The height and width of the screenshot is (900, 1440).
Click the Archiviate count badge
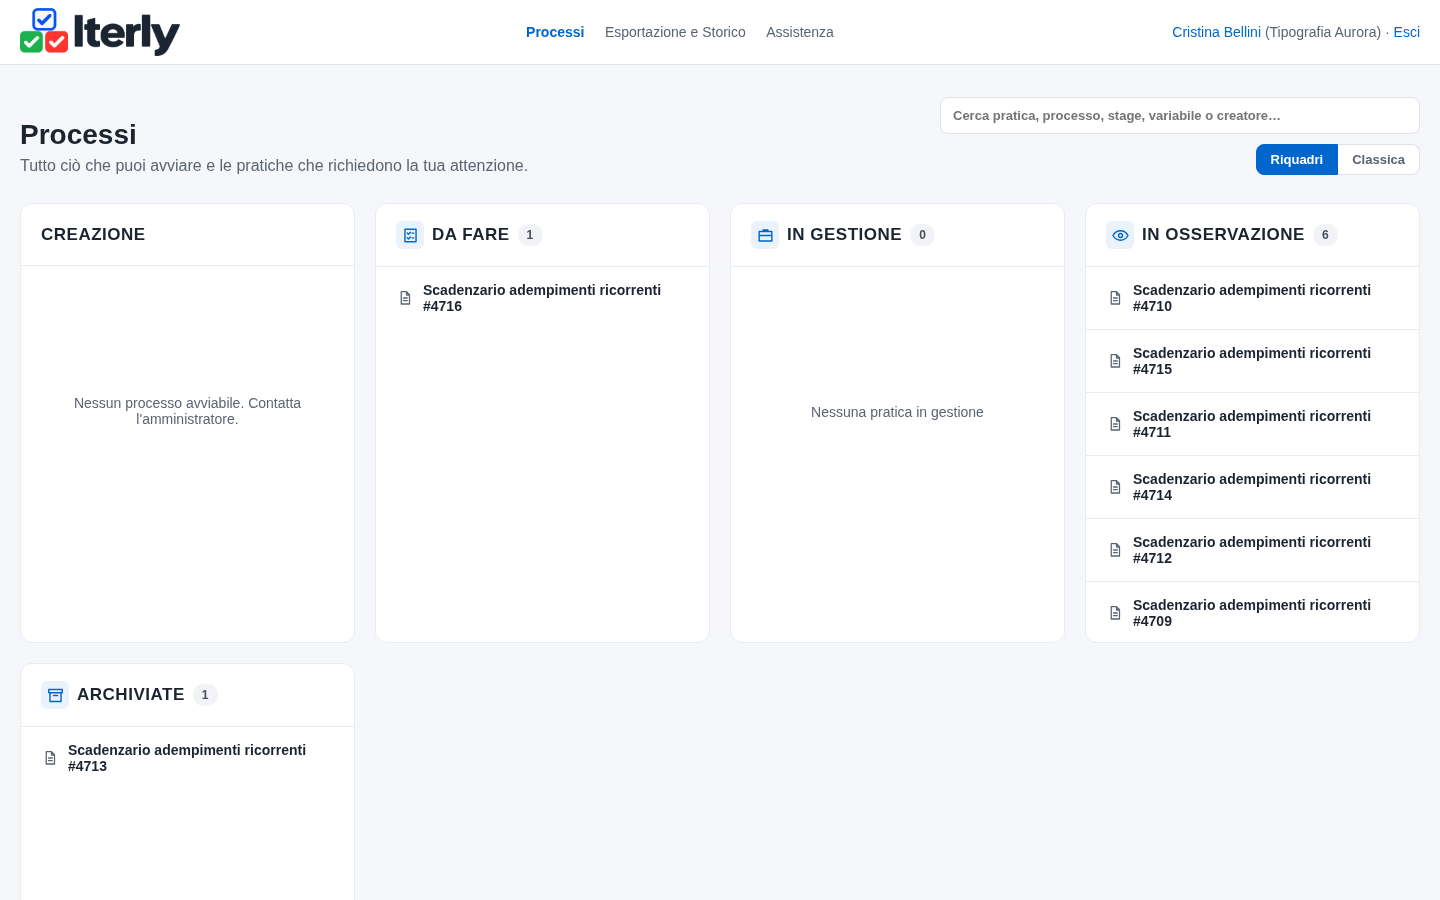(205, 695)
